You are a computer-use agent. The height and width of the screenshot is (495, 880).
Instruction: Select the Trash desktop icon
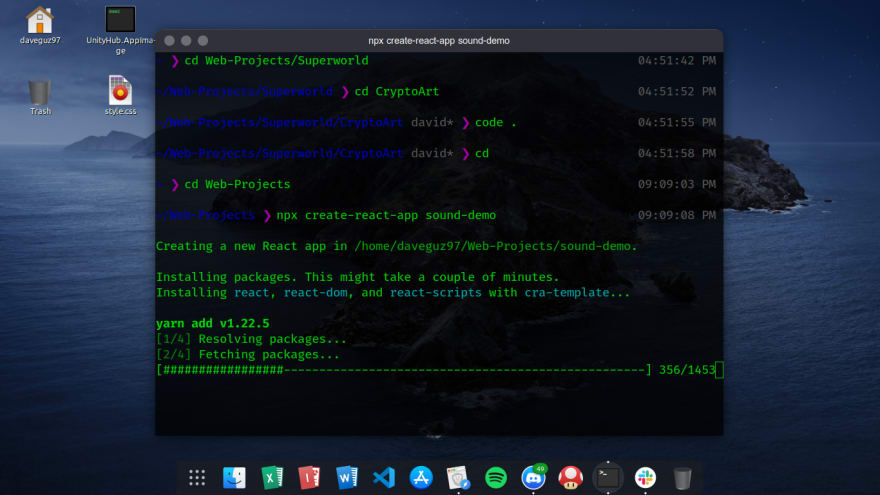coord(40,98)
